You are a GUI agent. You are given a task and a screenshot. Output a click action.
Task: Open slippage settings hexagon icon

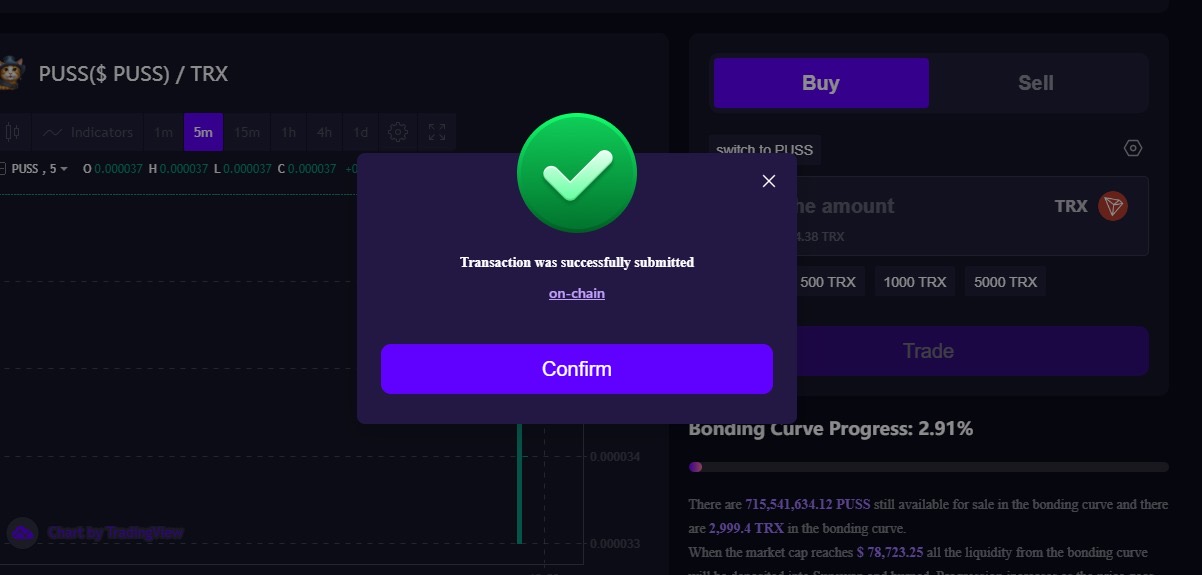1133,148
